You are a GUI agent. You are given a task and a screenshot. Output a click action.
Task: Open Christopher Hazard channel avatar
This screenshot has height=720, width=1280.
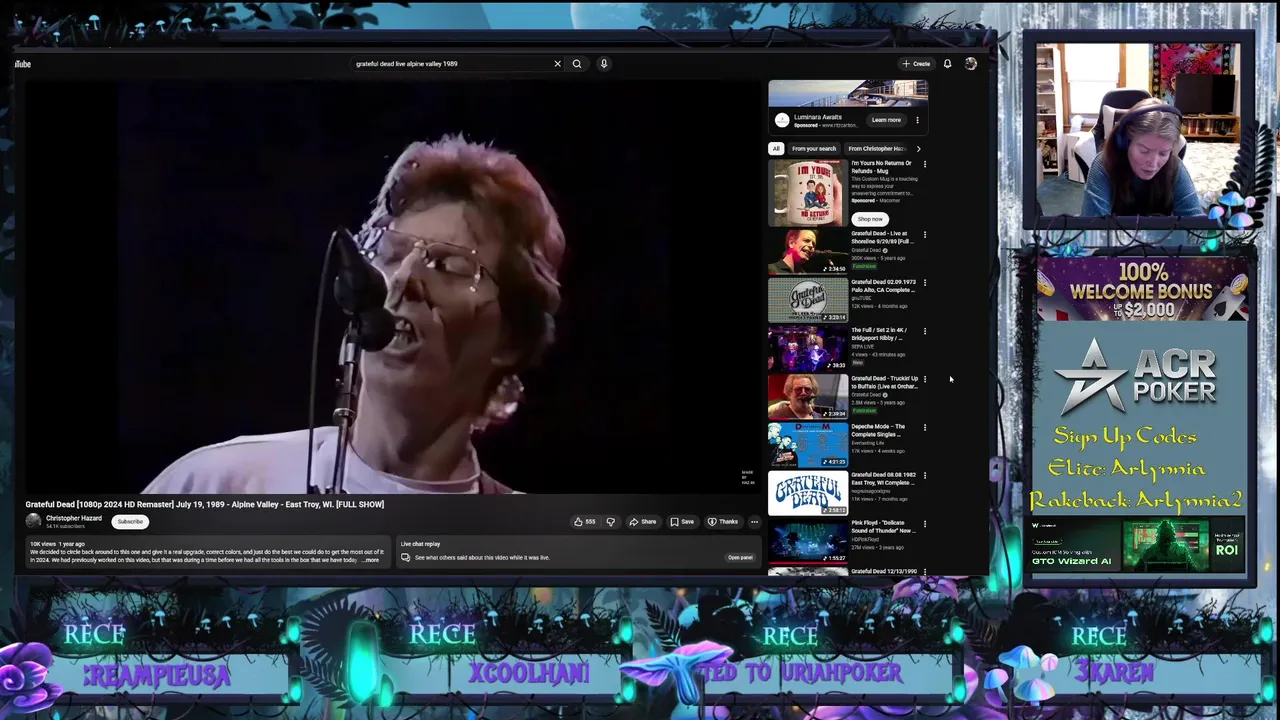click(x=33, y=521)
